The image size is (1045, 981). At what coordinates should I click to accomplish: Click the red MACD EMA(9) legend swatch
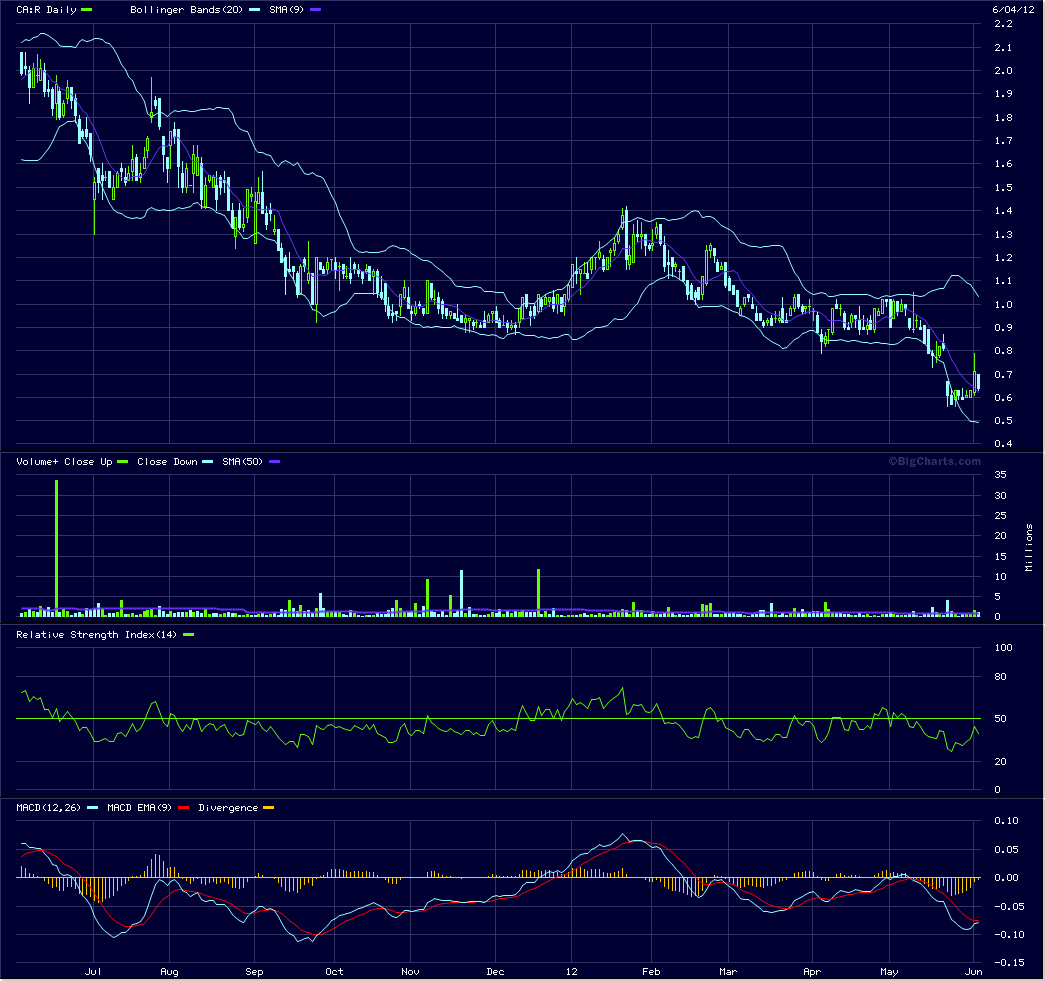click(183, 808)
